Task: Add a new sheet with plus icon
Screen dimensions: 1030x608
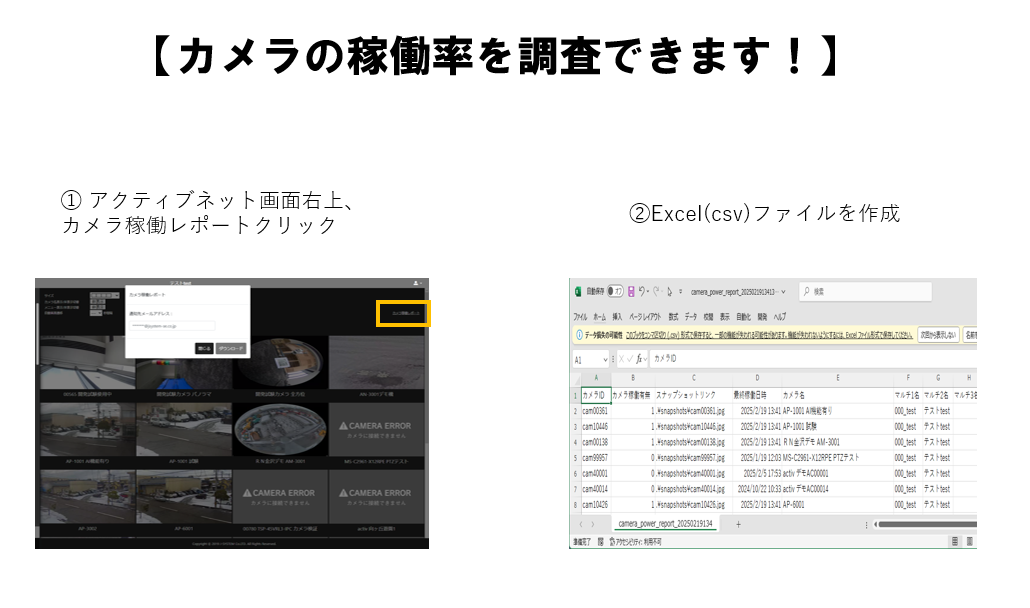Action: pos(738,524)
